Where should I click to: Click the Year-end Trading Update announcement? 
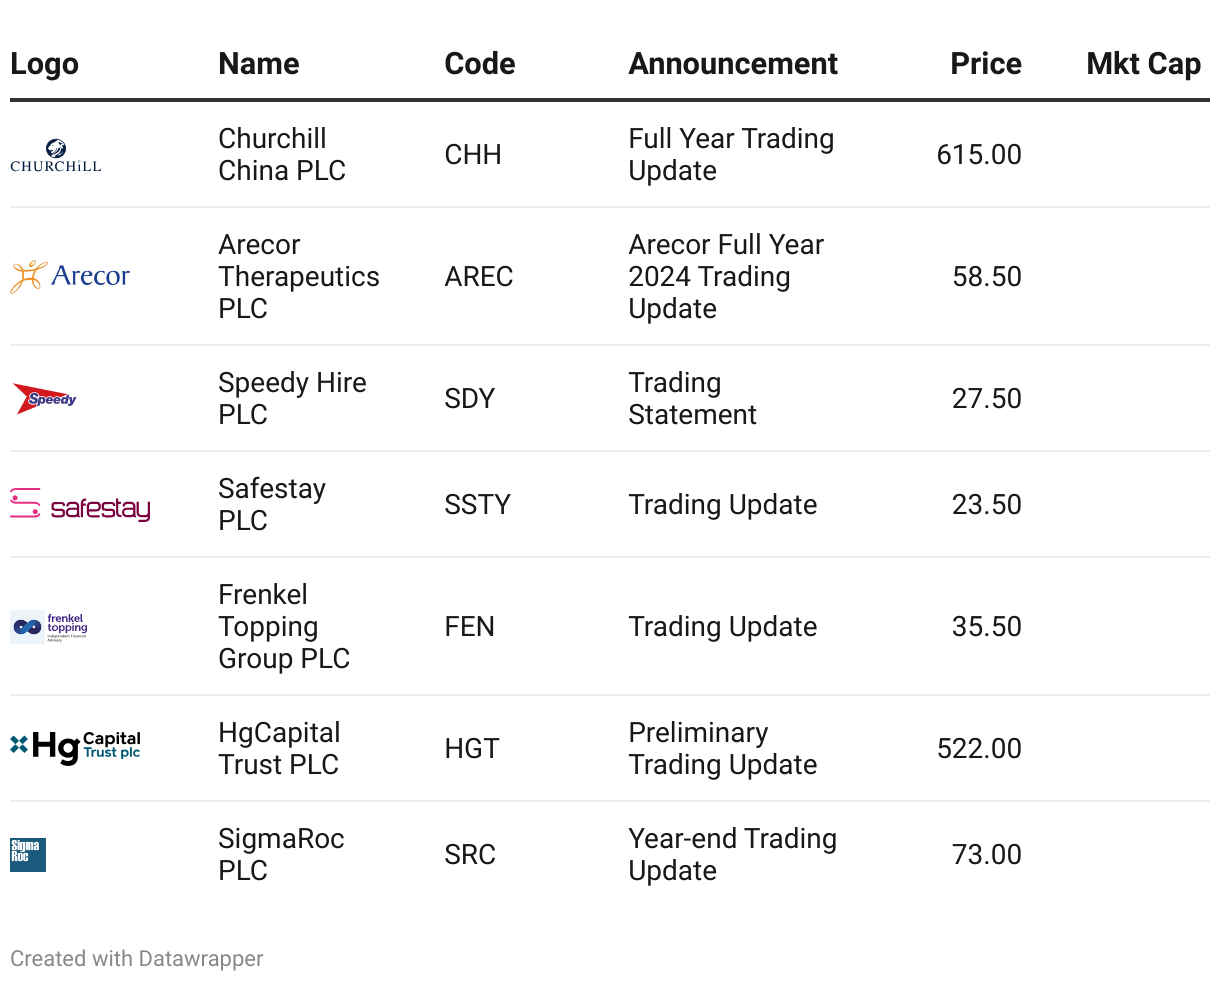733,855
